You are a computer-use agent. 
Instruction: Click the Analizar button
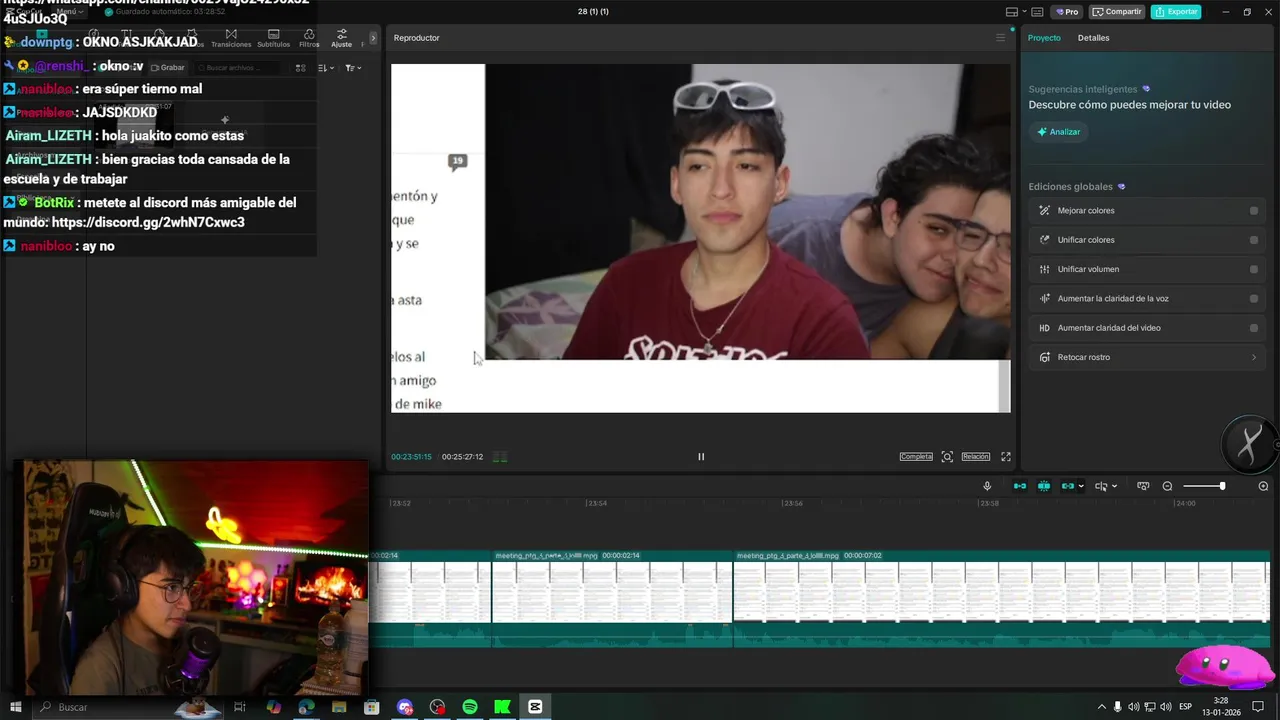pyautogui.click(x=1058, y=132)
